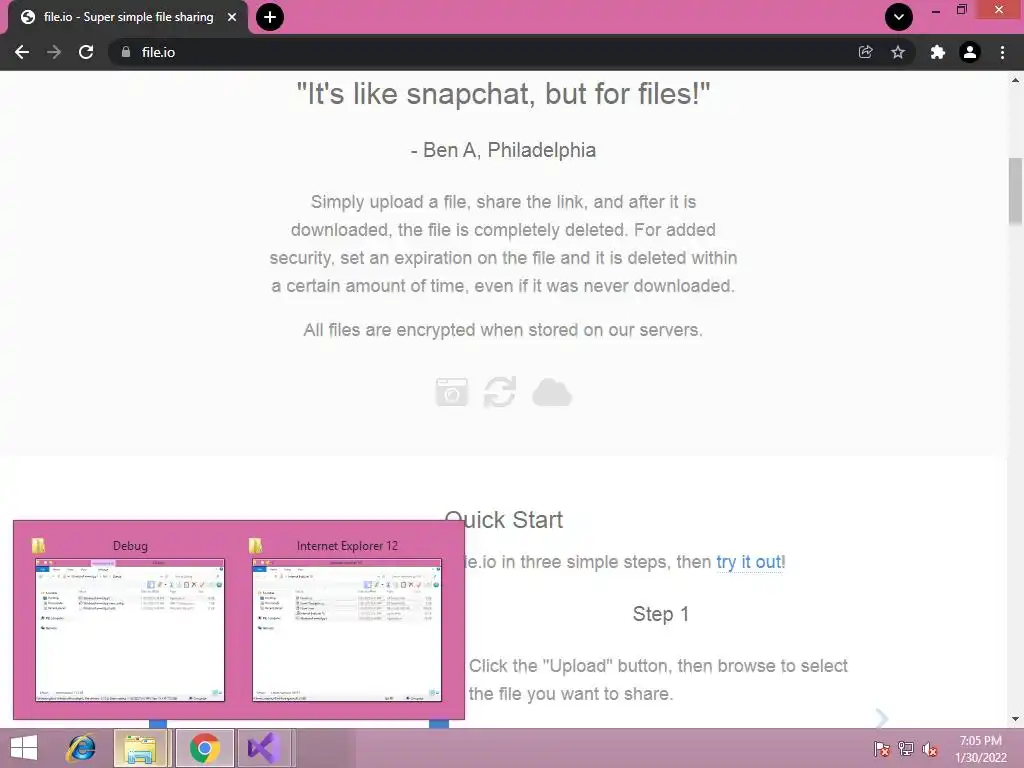Open Chrome profile avatar

970,52
